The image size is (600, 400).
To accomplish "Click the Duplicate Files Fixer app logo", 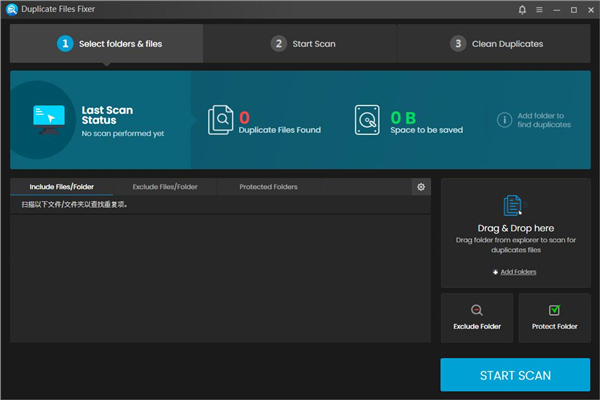I will 10,10.
